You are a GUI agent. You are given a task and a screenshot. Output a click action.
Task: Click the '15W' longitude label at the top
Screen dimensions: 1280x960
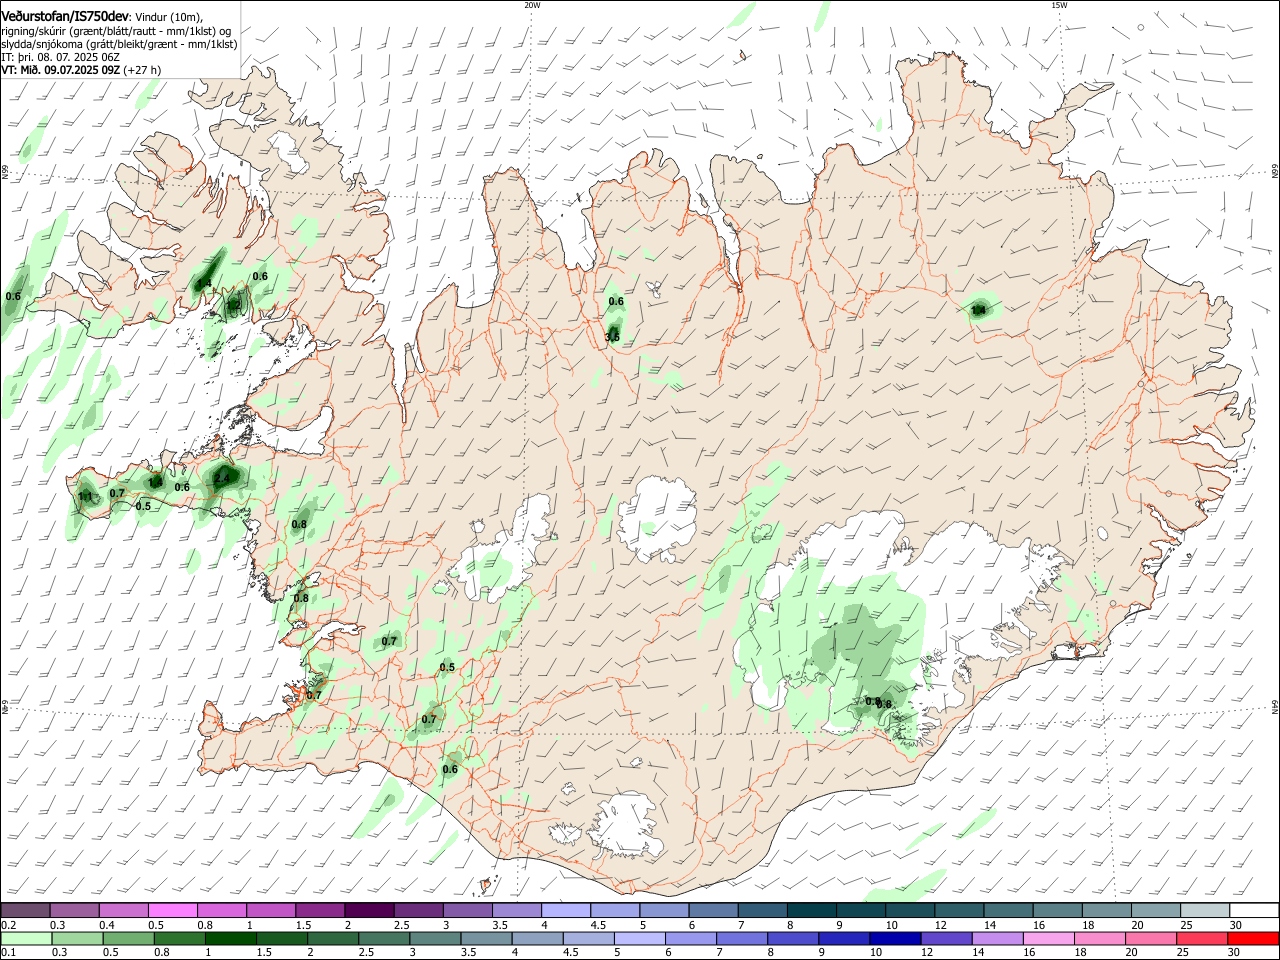(x=1059, y=5)
